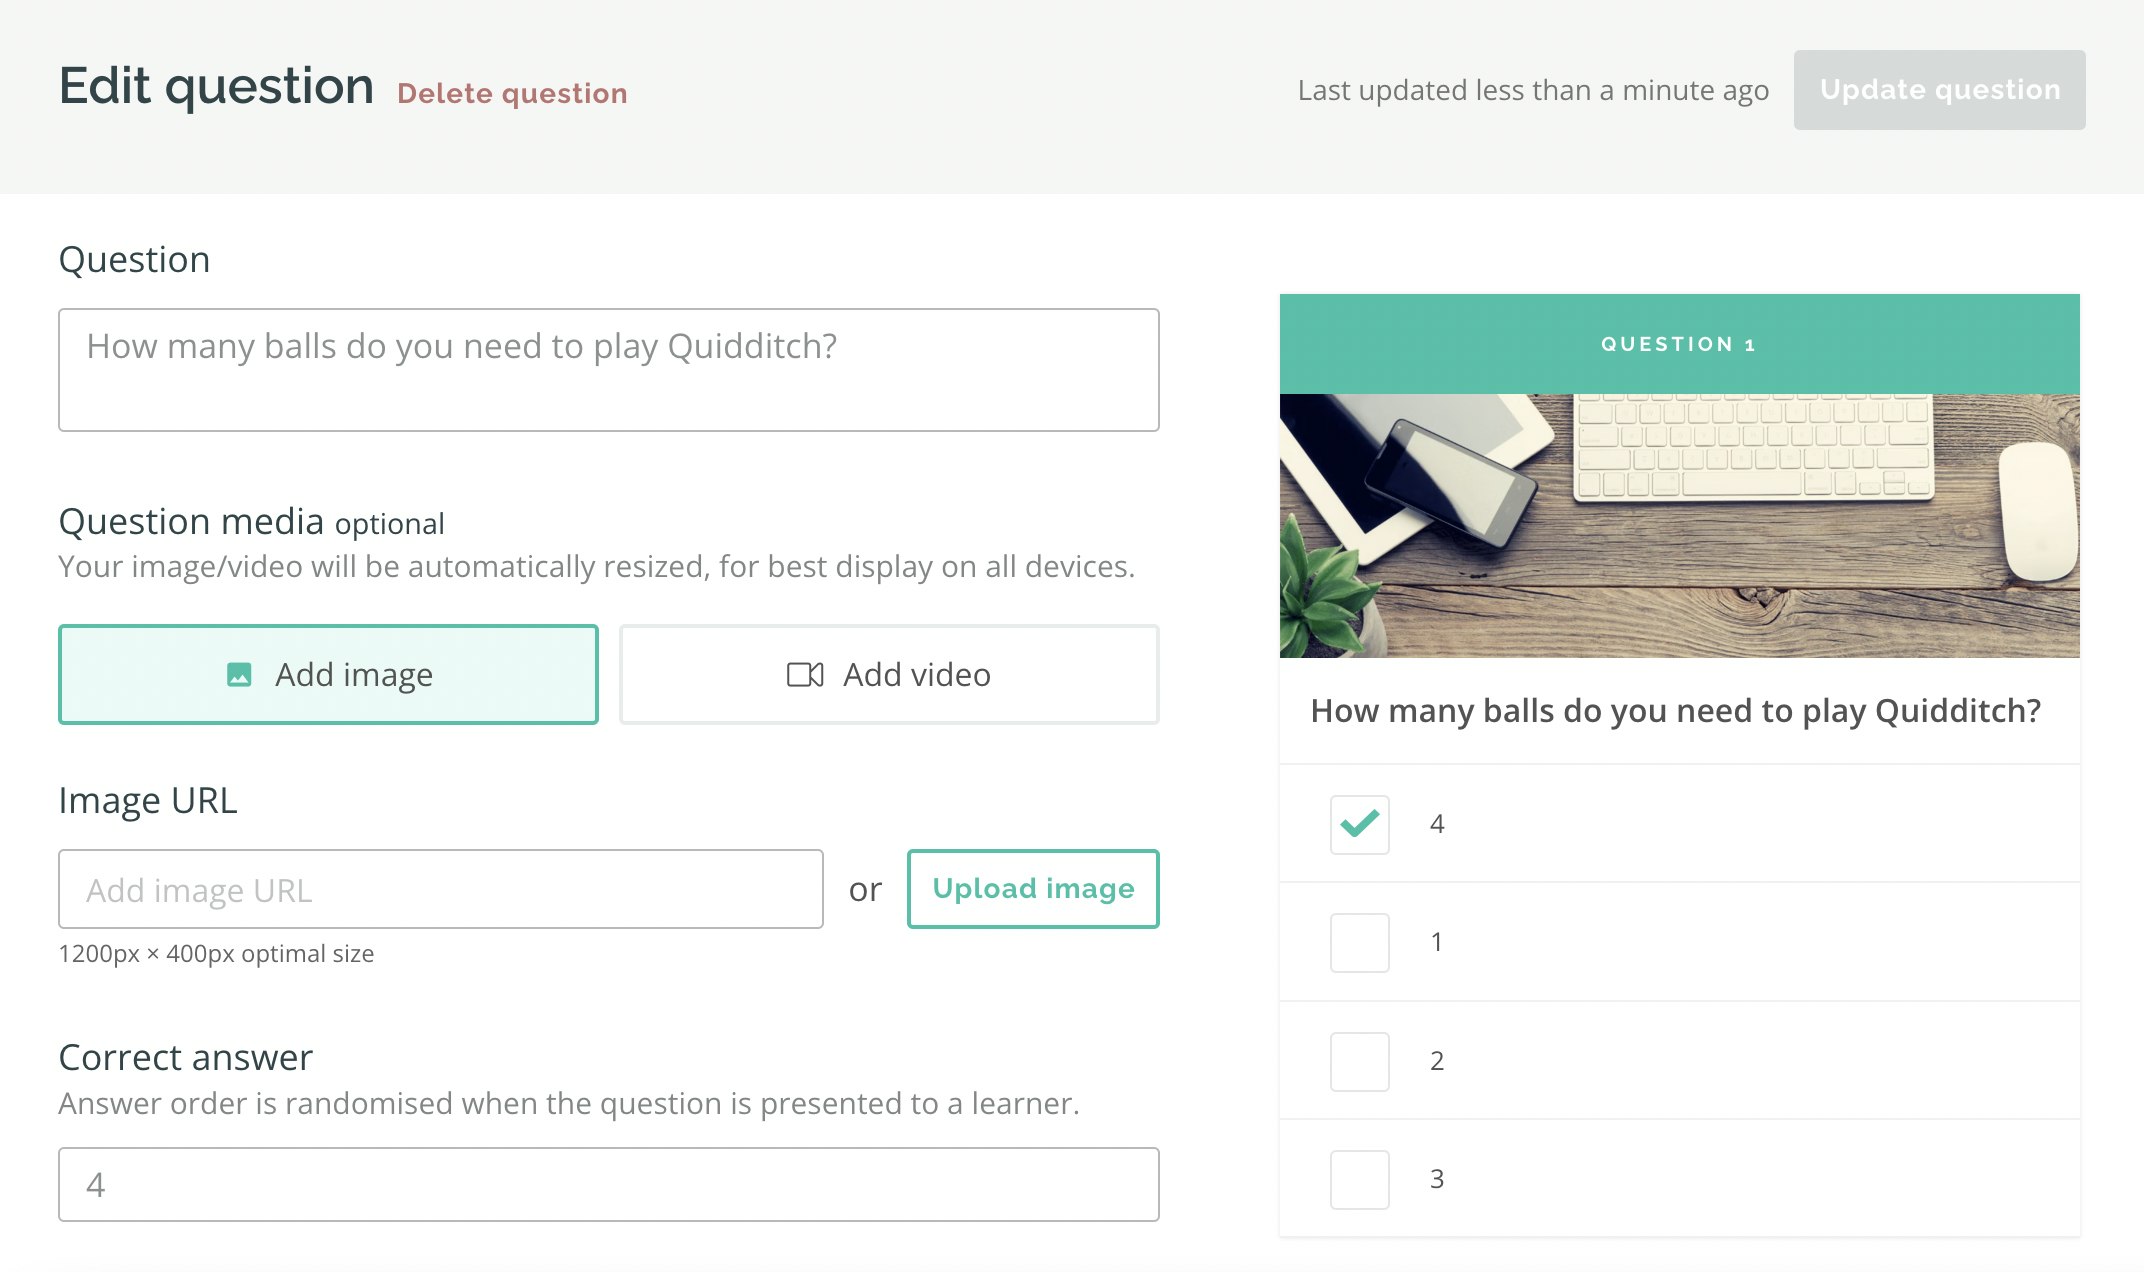Select the Add image media option
The height and width of the screenshot is (1272, 2144).
pos(329,674)
